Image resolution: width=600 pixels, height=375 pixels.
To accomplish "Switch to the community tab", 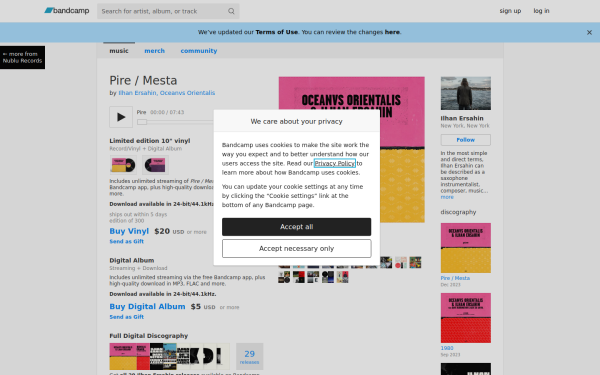I will click(x=199, y=51).
